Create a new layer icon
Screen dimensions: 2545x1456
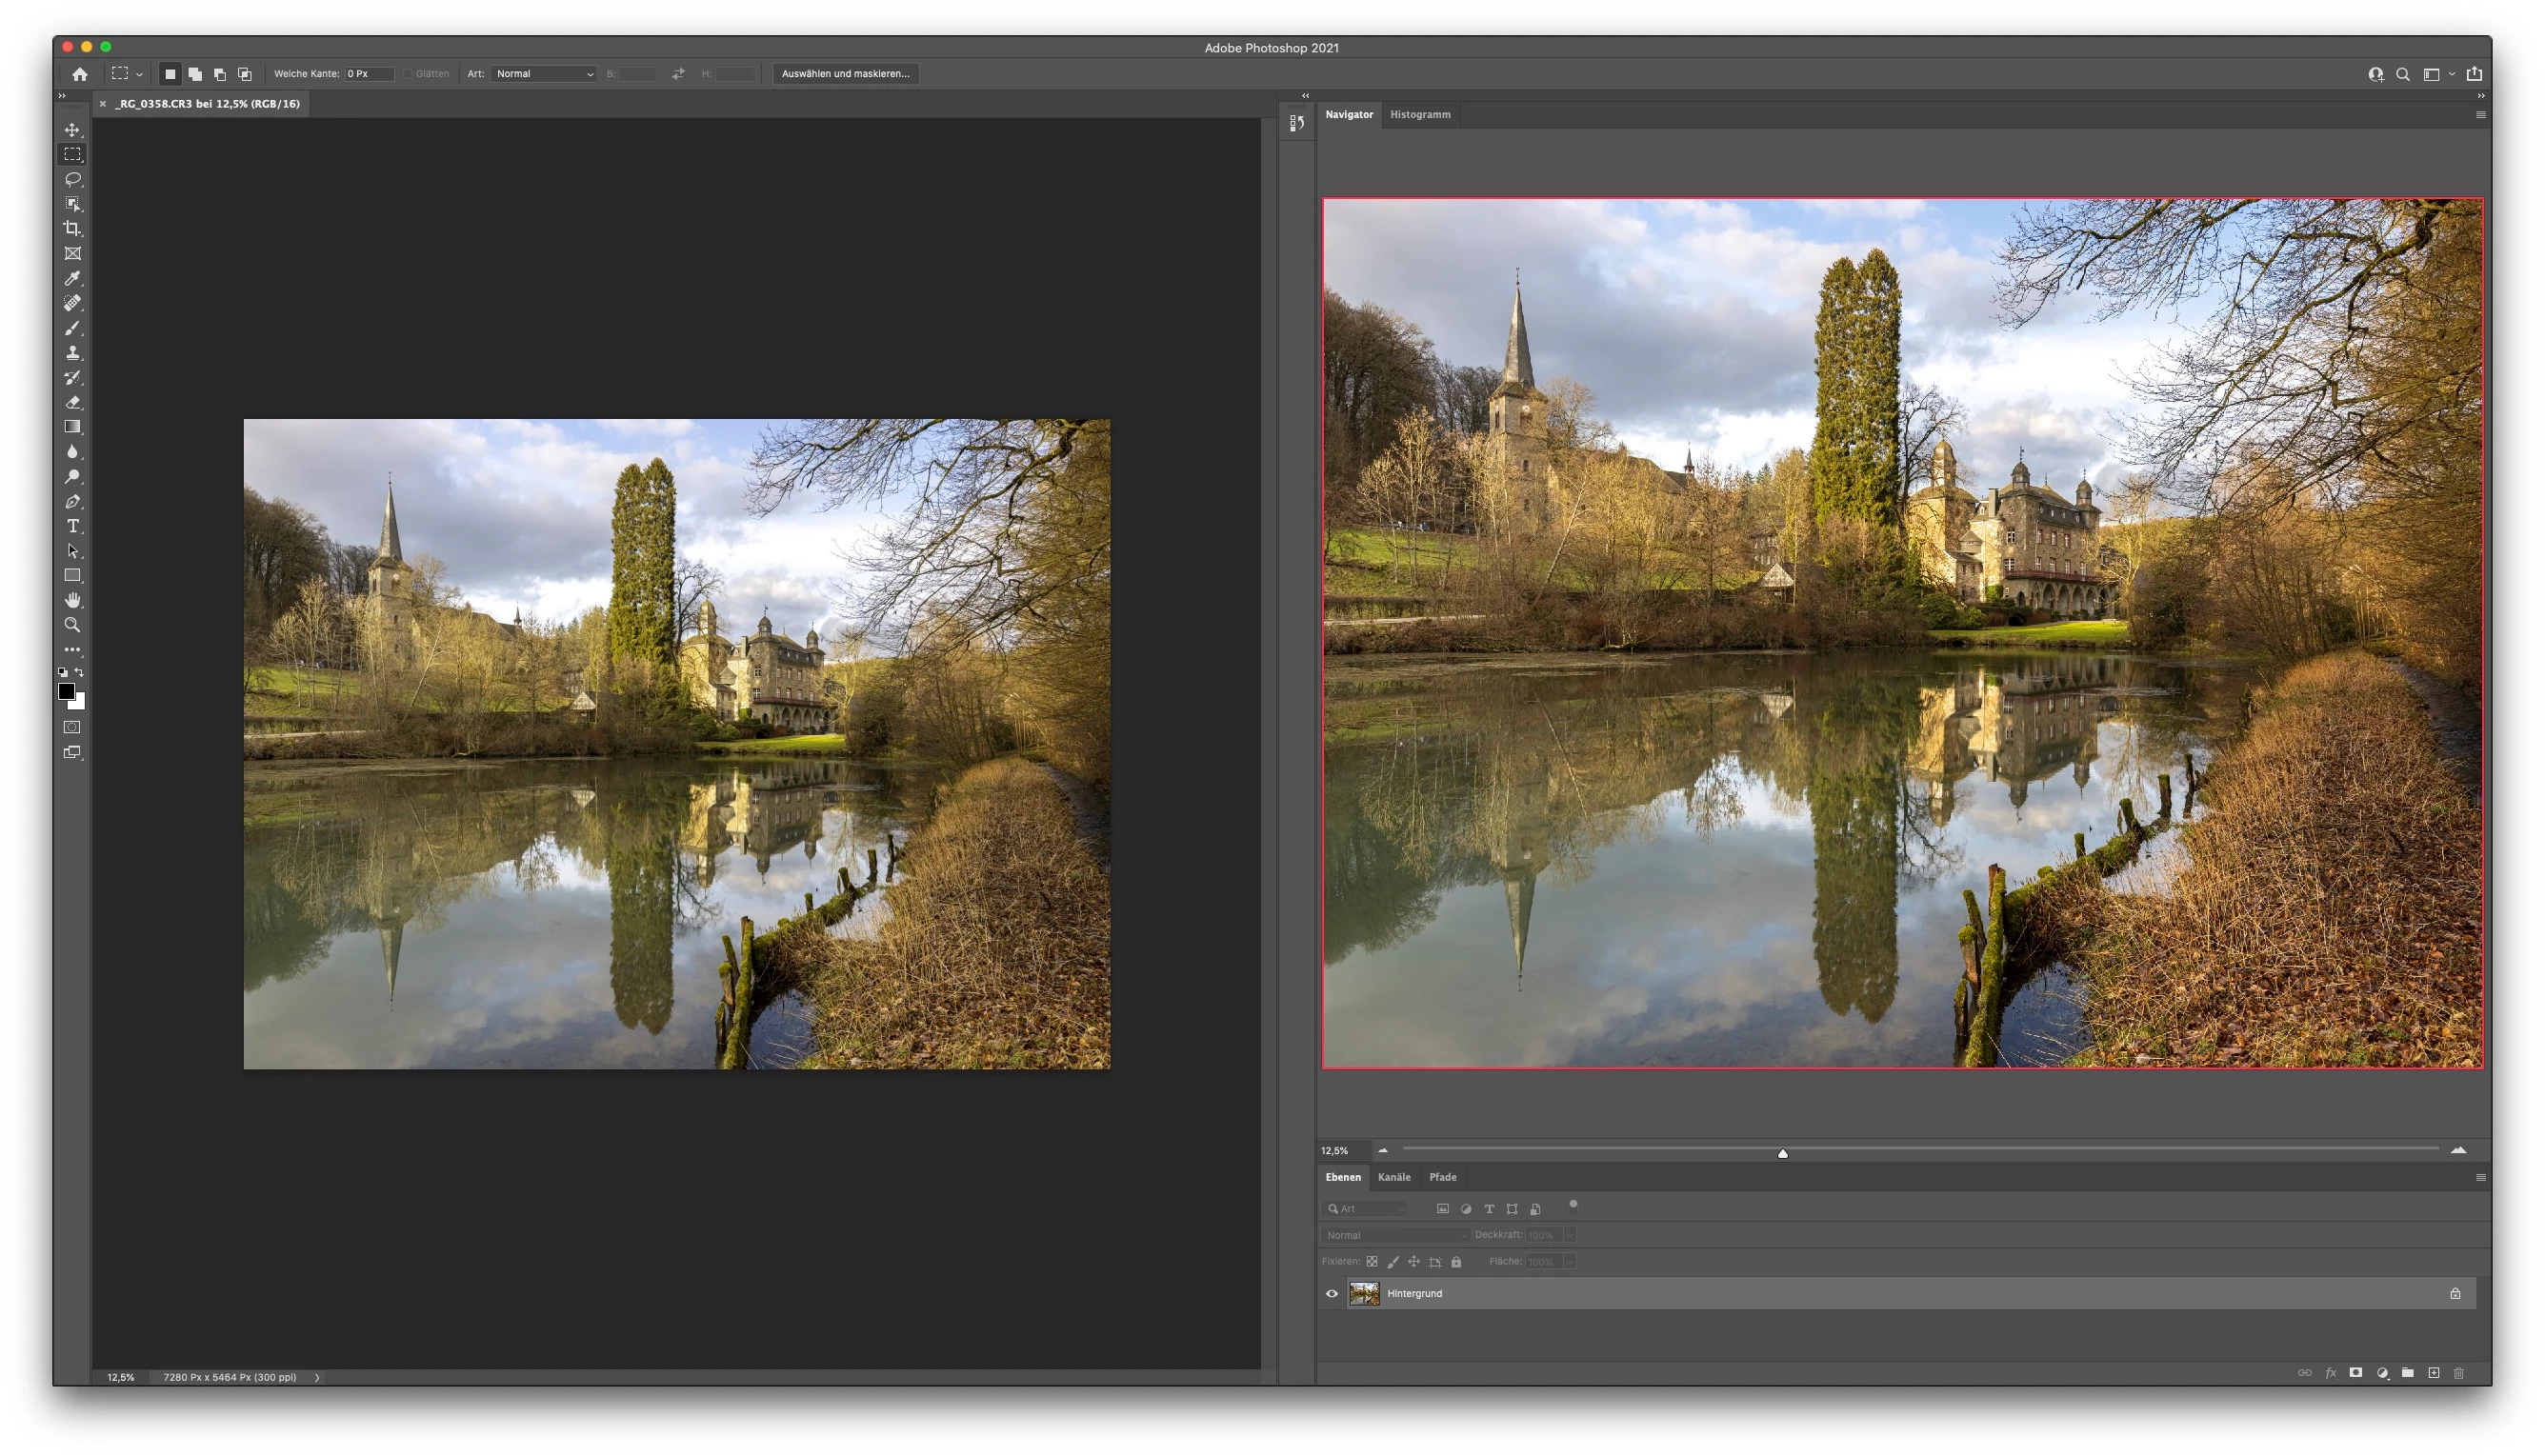click(2433, 1373)
